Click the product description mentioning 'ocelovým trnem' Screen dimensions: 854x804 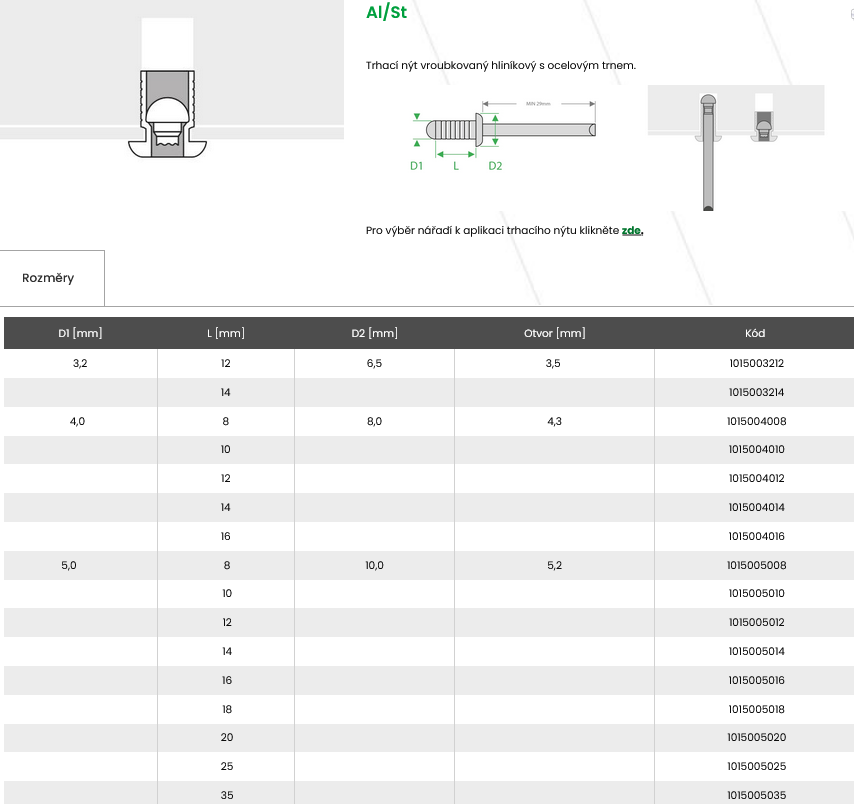500,65
